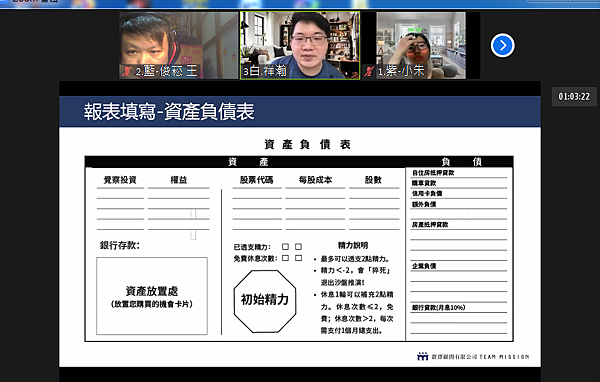Click the 自住房抵押貸款 liability row

(x=459, y=173)
